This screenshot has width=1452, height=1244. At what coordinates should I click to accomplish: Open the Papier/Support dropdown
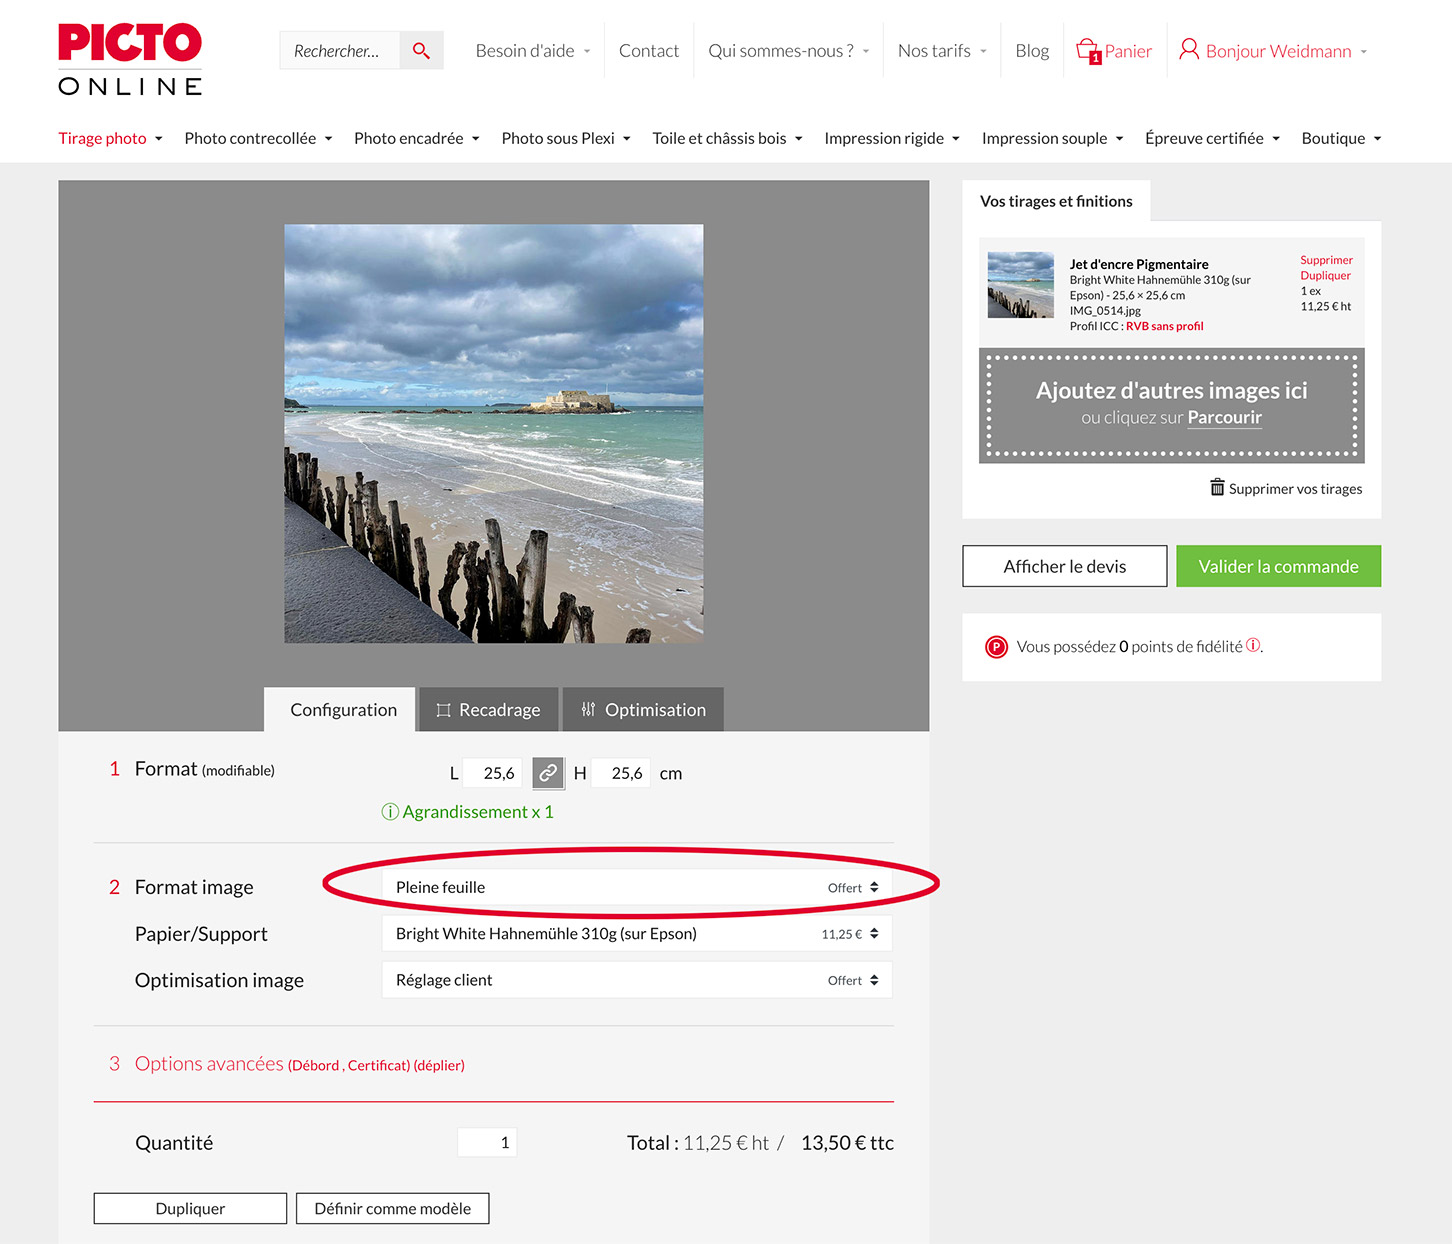point(636,934)
